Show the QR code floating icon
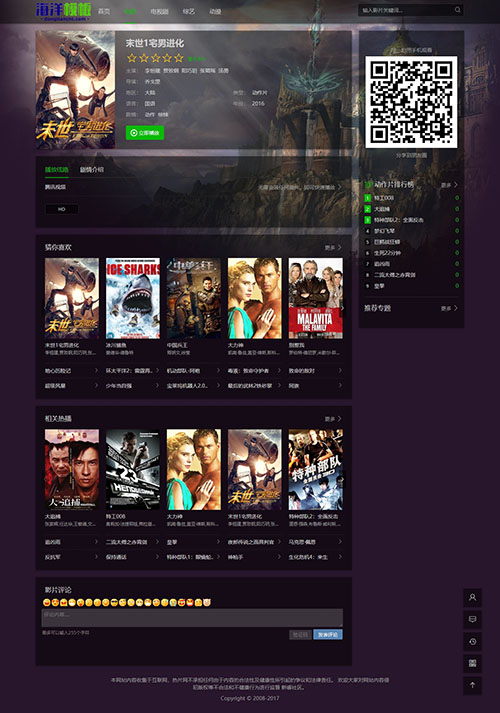 [x=472, y=663]
